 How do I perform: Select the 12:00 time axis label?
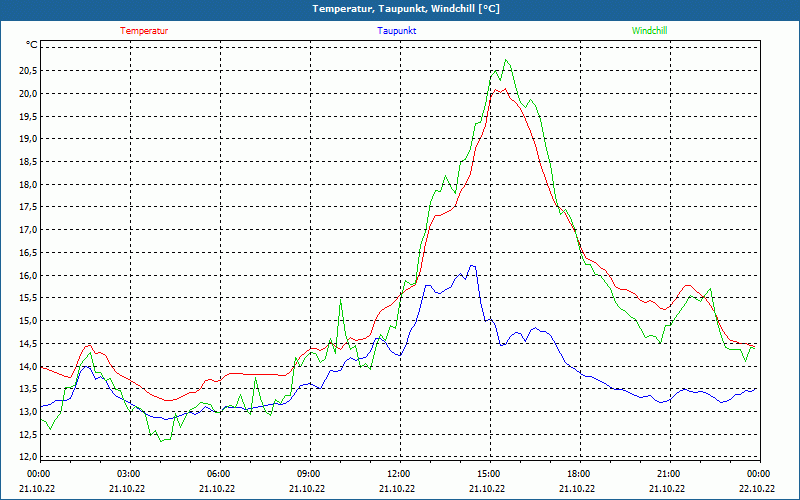397,474
